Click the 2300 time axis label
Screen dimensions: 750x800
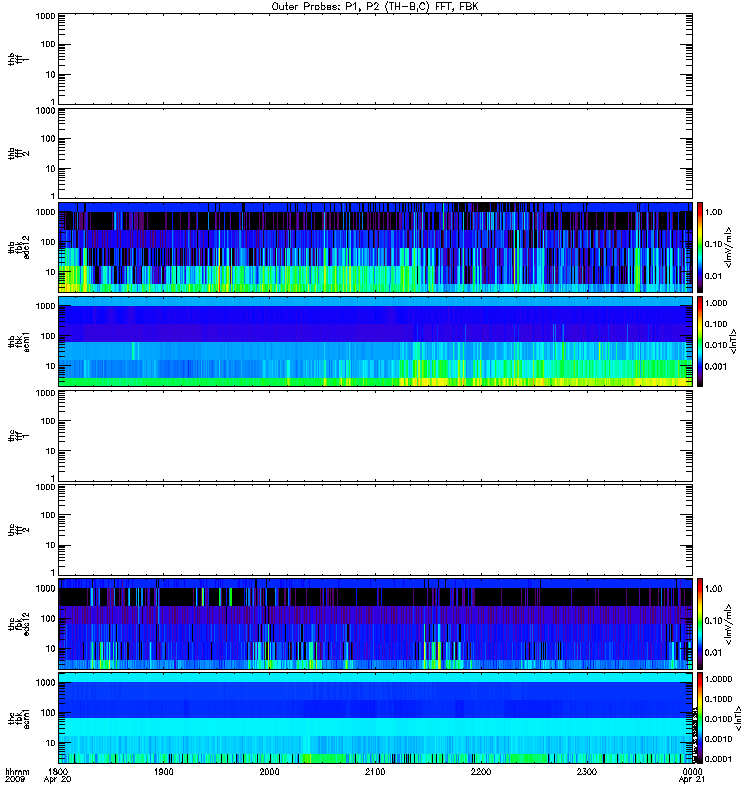[587, 772]
